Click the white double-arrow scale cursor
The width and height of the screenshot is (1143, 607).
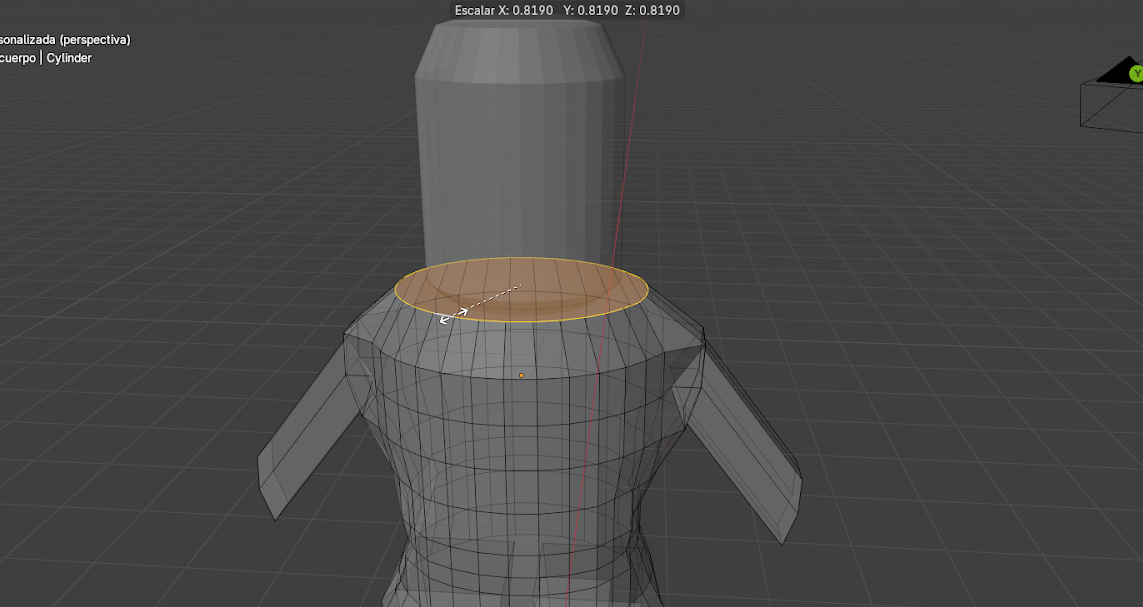(453, 314)
